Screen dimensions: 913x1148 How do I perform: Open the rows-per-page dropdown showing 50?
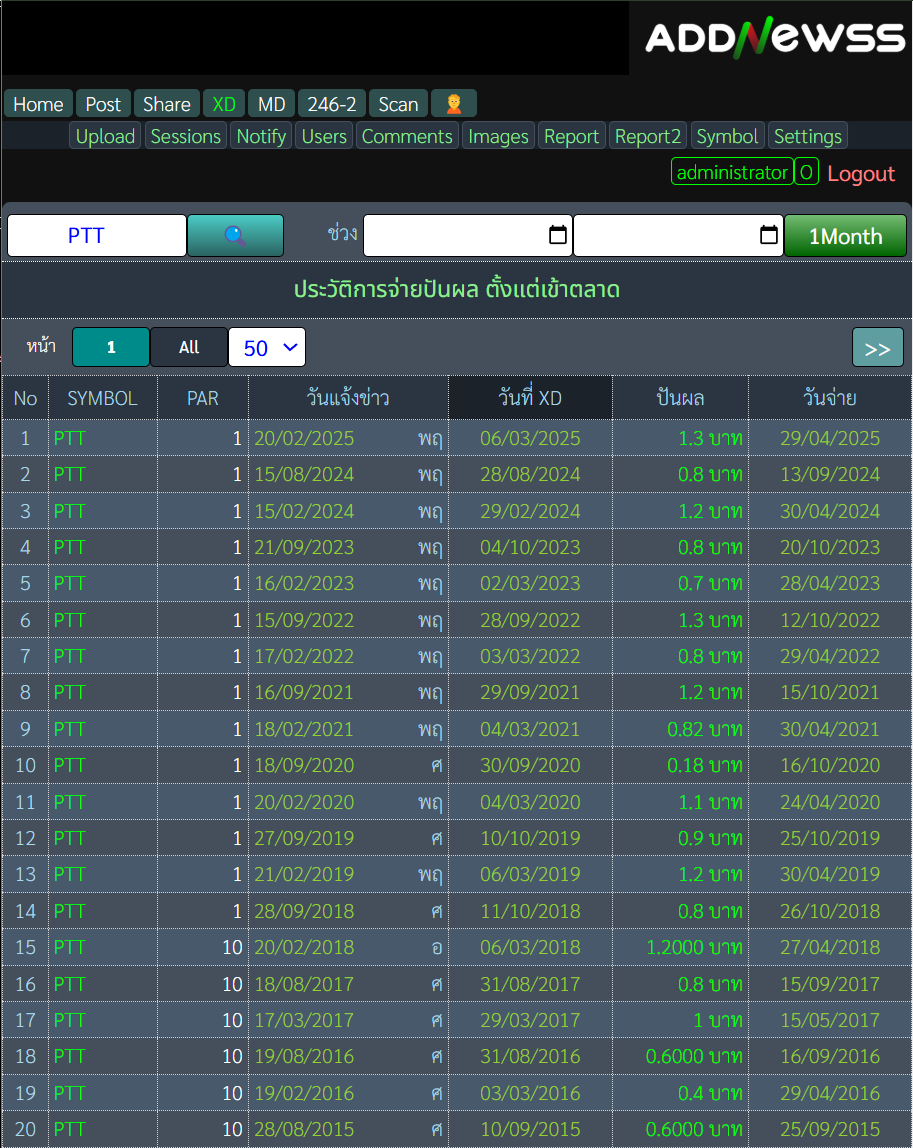click(267, 348)
